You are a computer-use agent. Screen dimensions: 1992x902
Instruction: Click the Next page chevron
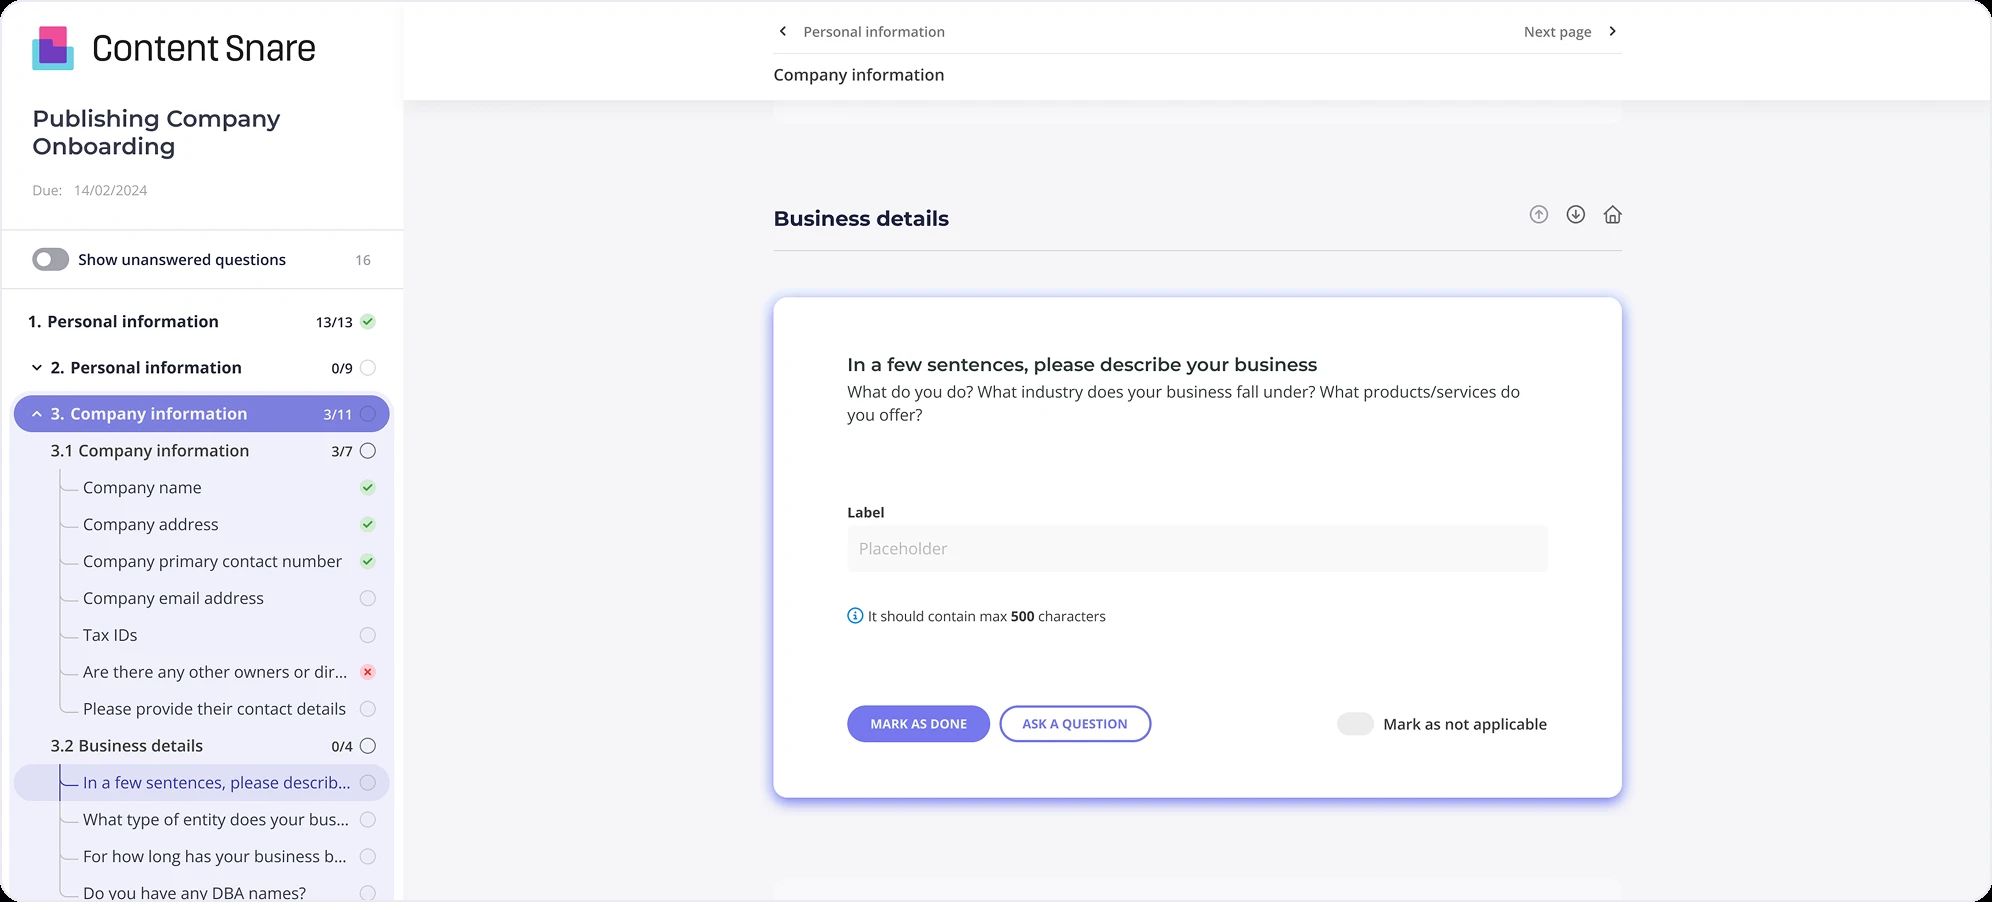coord(1612,31)
